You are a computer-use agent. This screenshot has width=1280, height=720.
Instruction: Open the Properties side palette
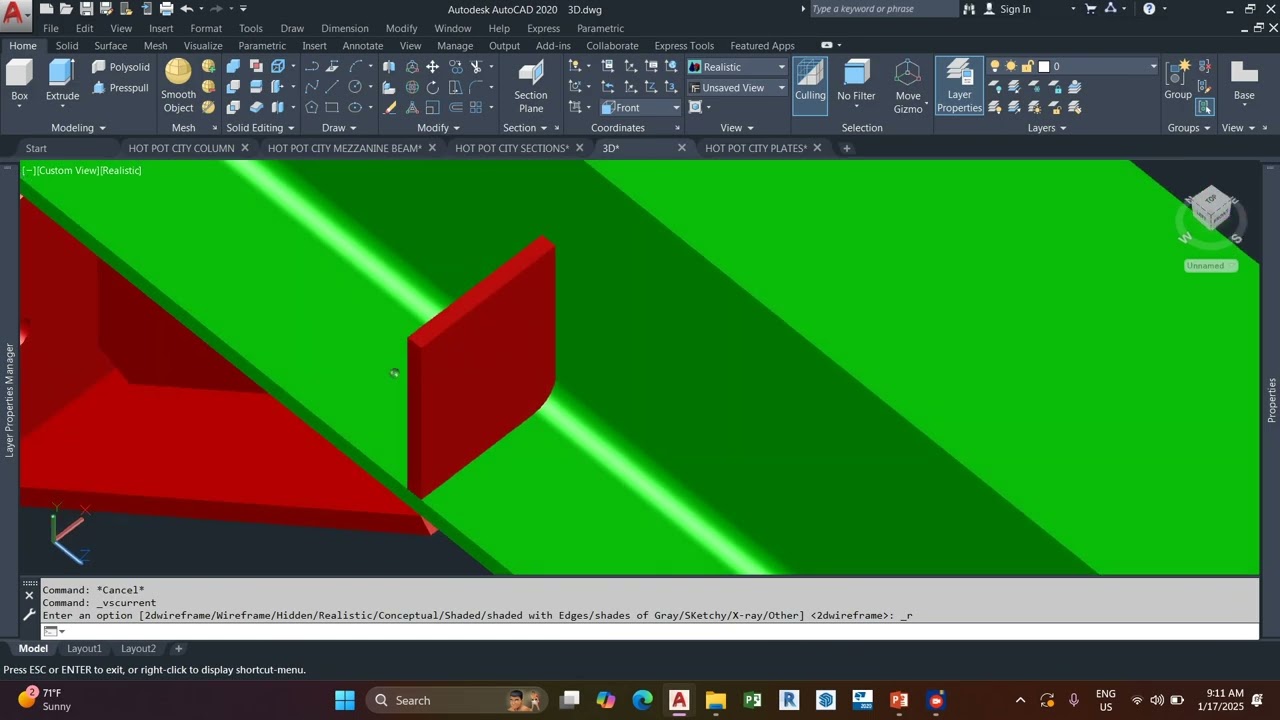1272,400
